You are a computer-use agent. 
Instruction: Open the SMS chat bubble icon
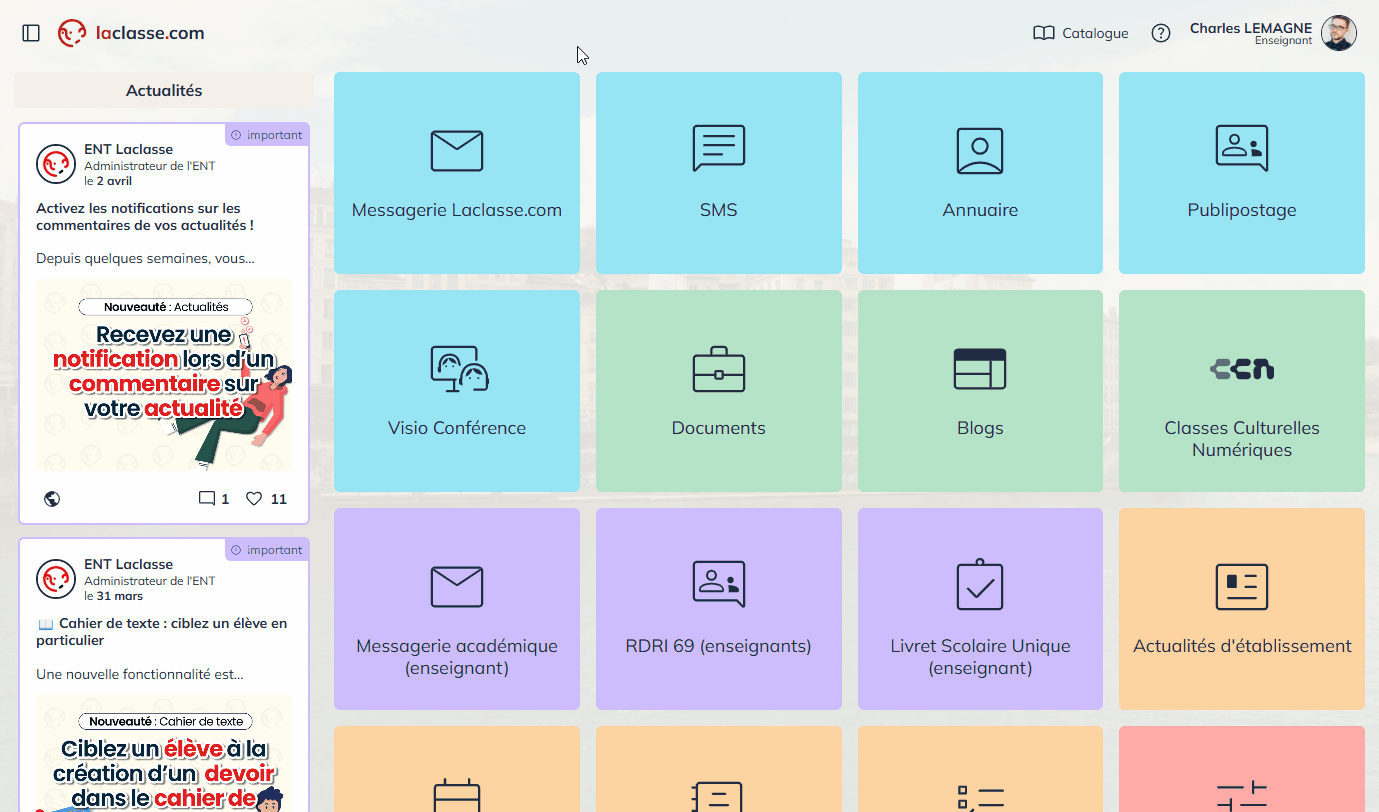719,149
